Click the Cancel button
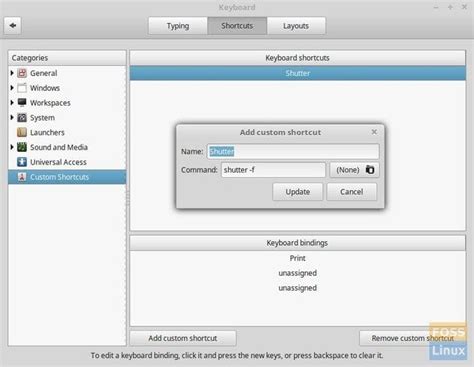 click(352, 192)
